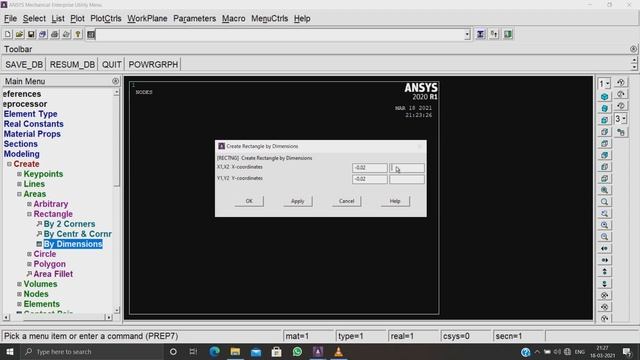Open the WorkPlane menu
Screen dimensions: 640x360
(147, 19)
